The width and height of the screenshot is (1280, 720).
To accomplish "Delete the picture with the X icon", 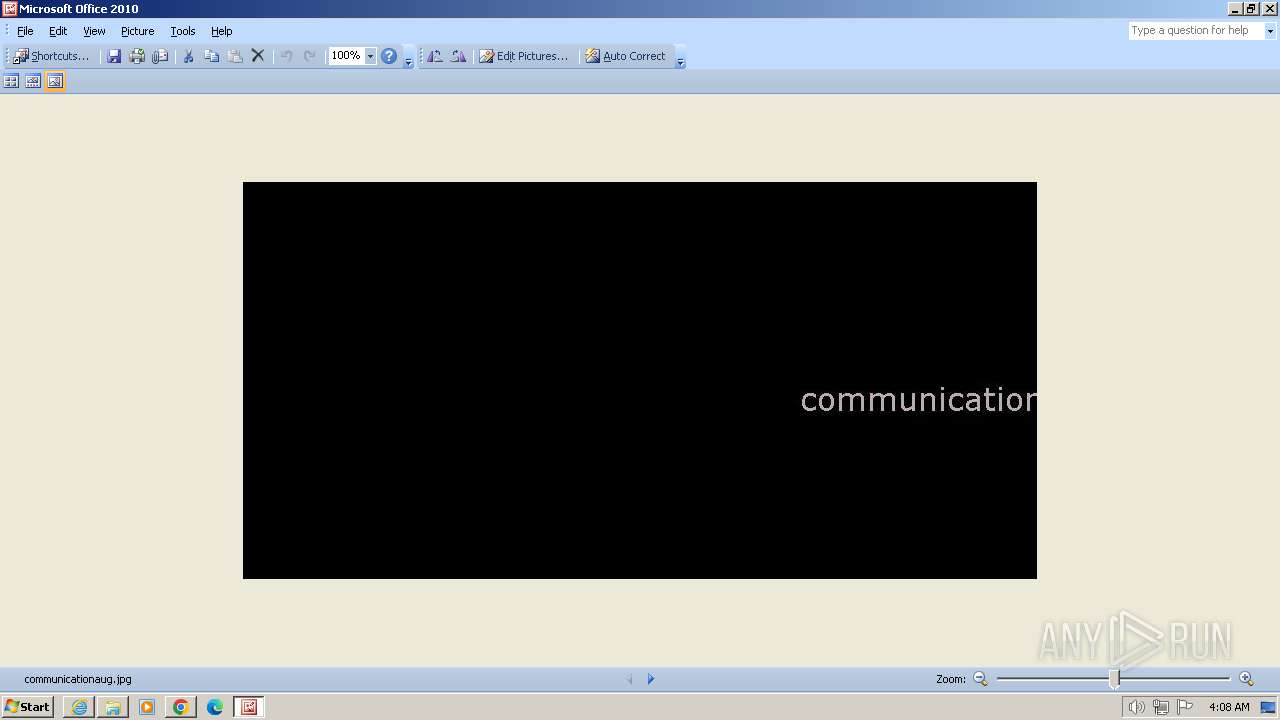I will tap(258, 56).
